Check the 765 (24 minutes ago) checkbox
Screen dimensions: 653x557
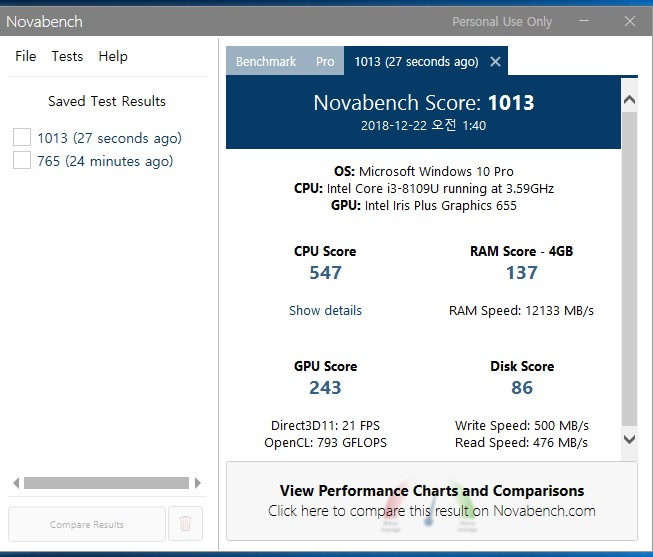pyautogui.click(x=22, y=160)
